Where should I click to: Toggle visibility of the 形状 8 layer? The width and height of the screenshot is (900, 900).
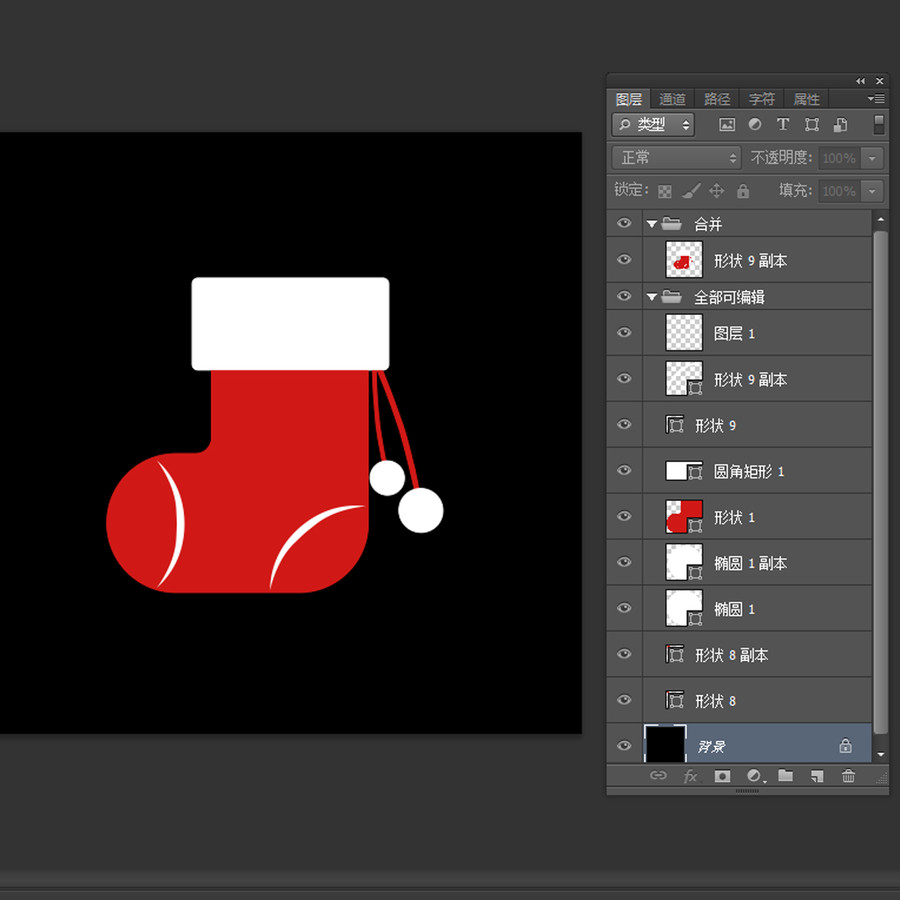[624, 700]
